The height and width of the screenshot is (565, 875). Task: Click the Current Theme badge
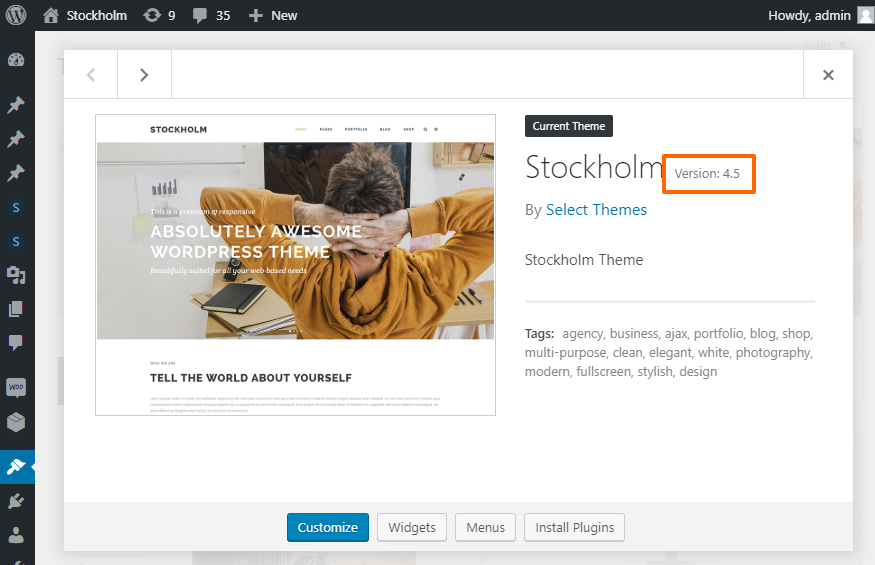click(x=569, y=126)
